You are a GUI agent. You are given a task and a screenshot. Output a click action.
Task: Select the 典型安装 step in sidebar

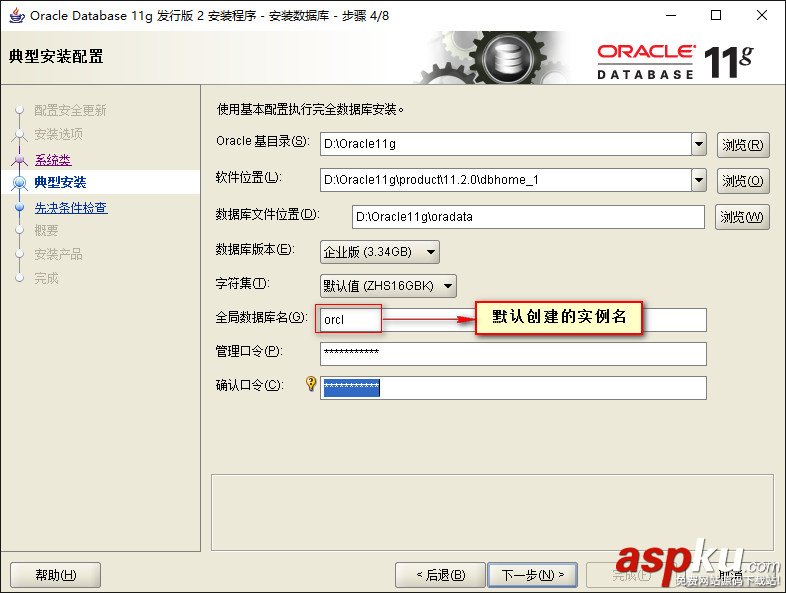click(60, 182)
